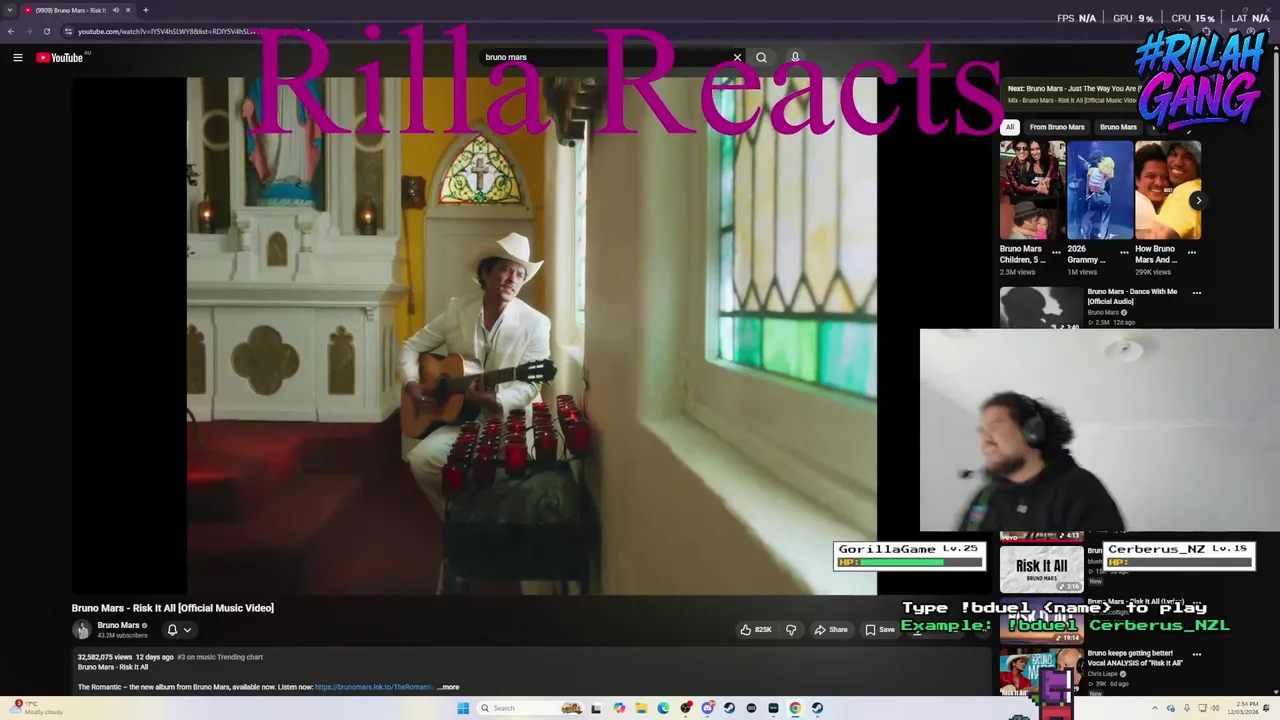
Task: Dislike the video with thumbs down
Action: click(x=791, y=629)
